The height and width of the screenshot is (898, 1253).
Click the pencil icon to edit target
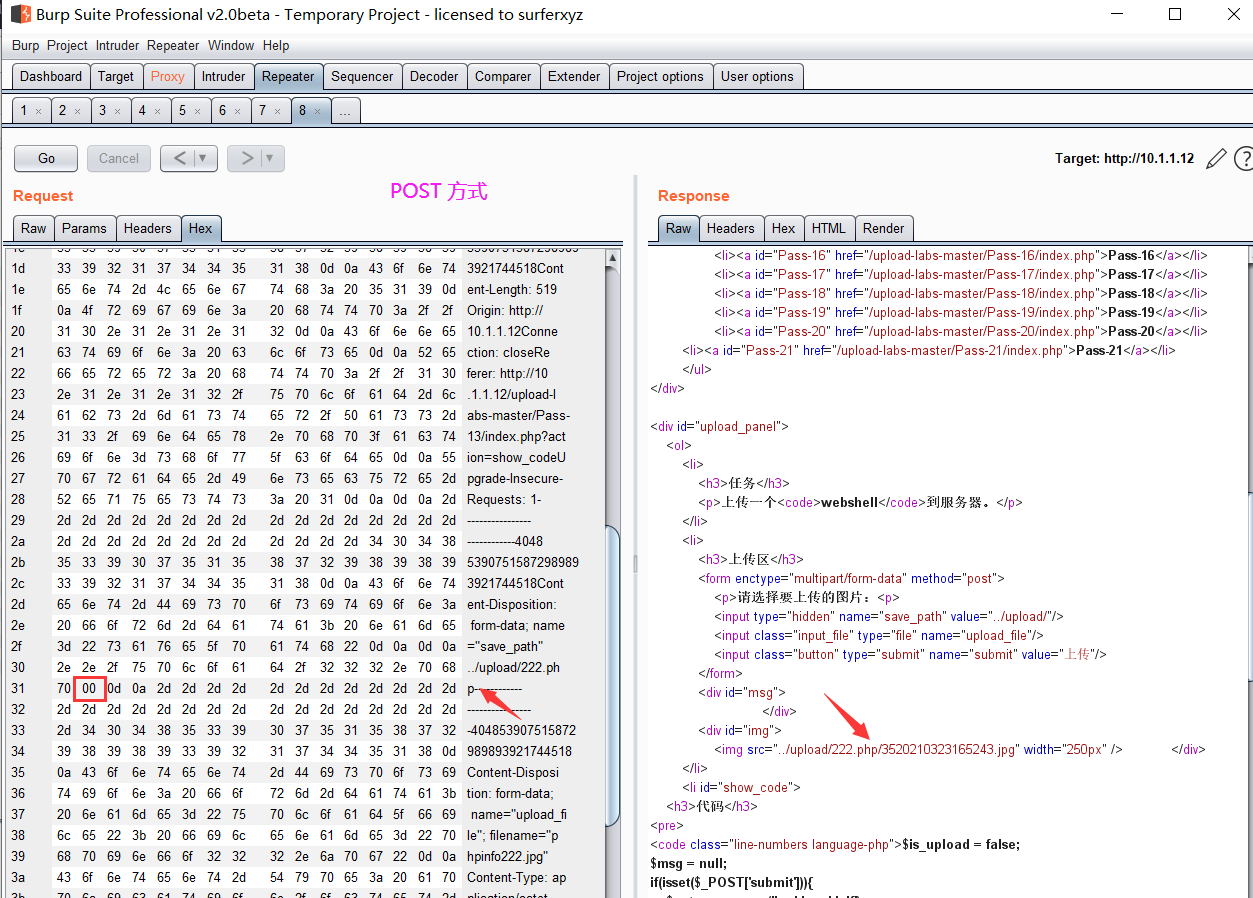point(1216,158)
